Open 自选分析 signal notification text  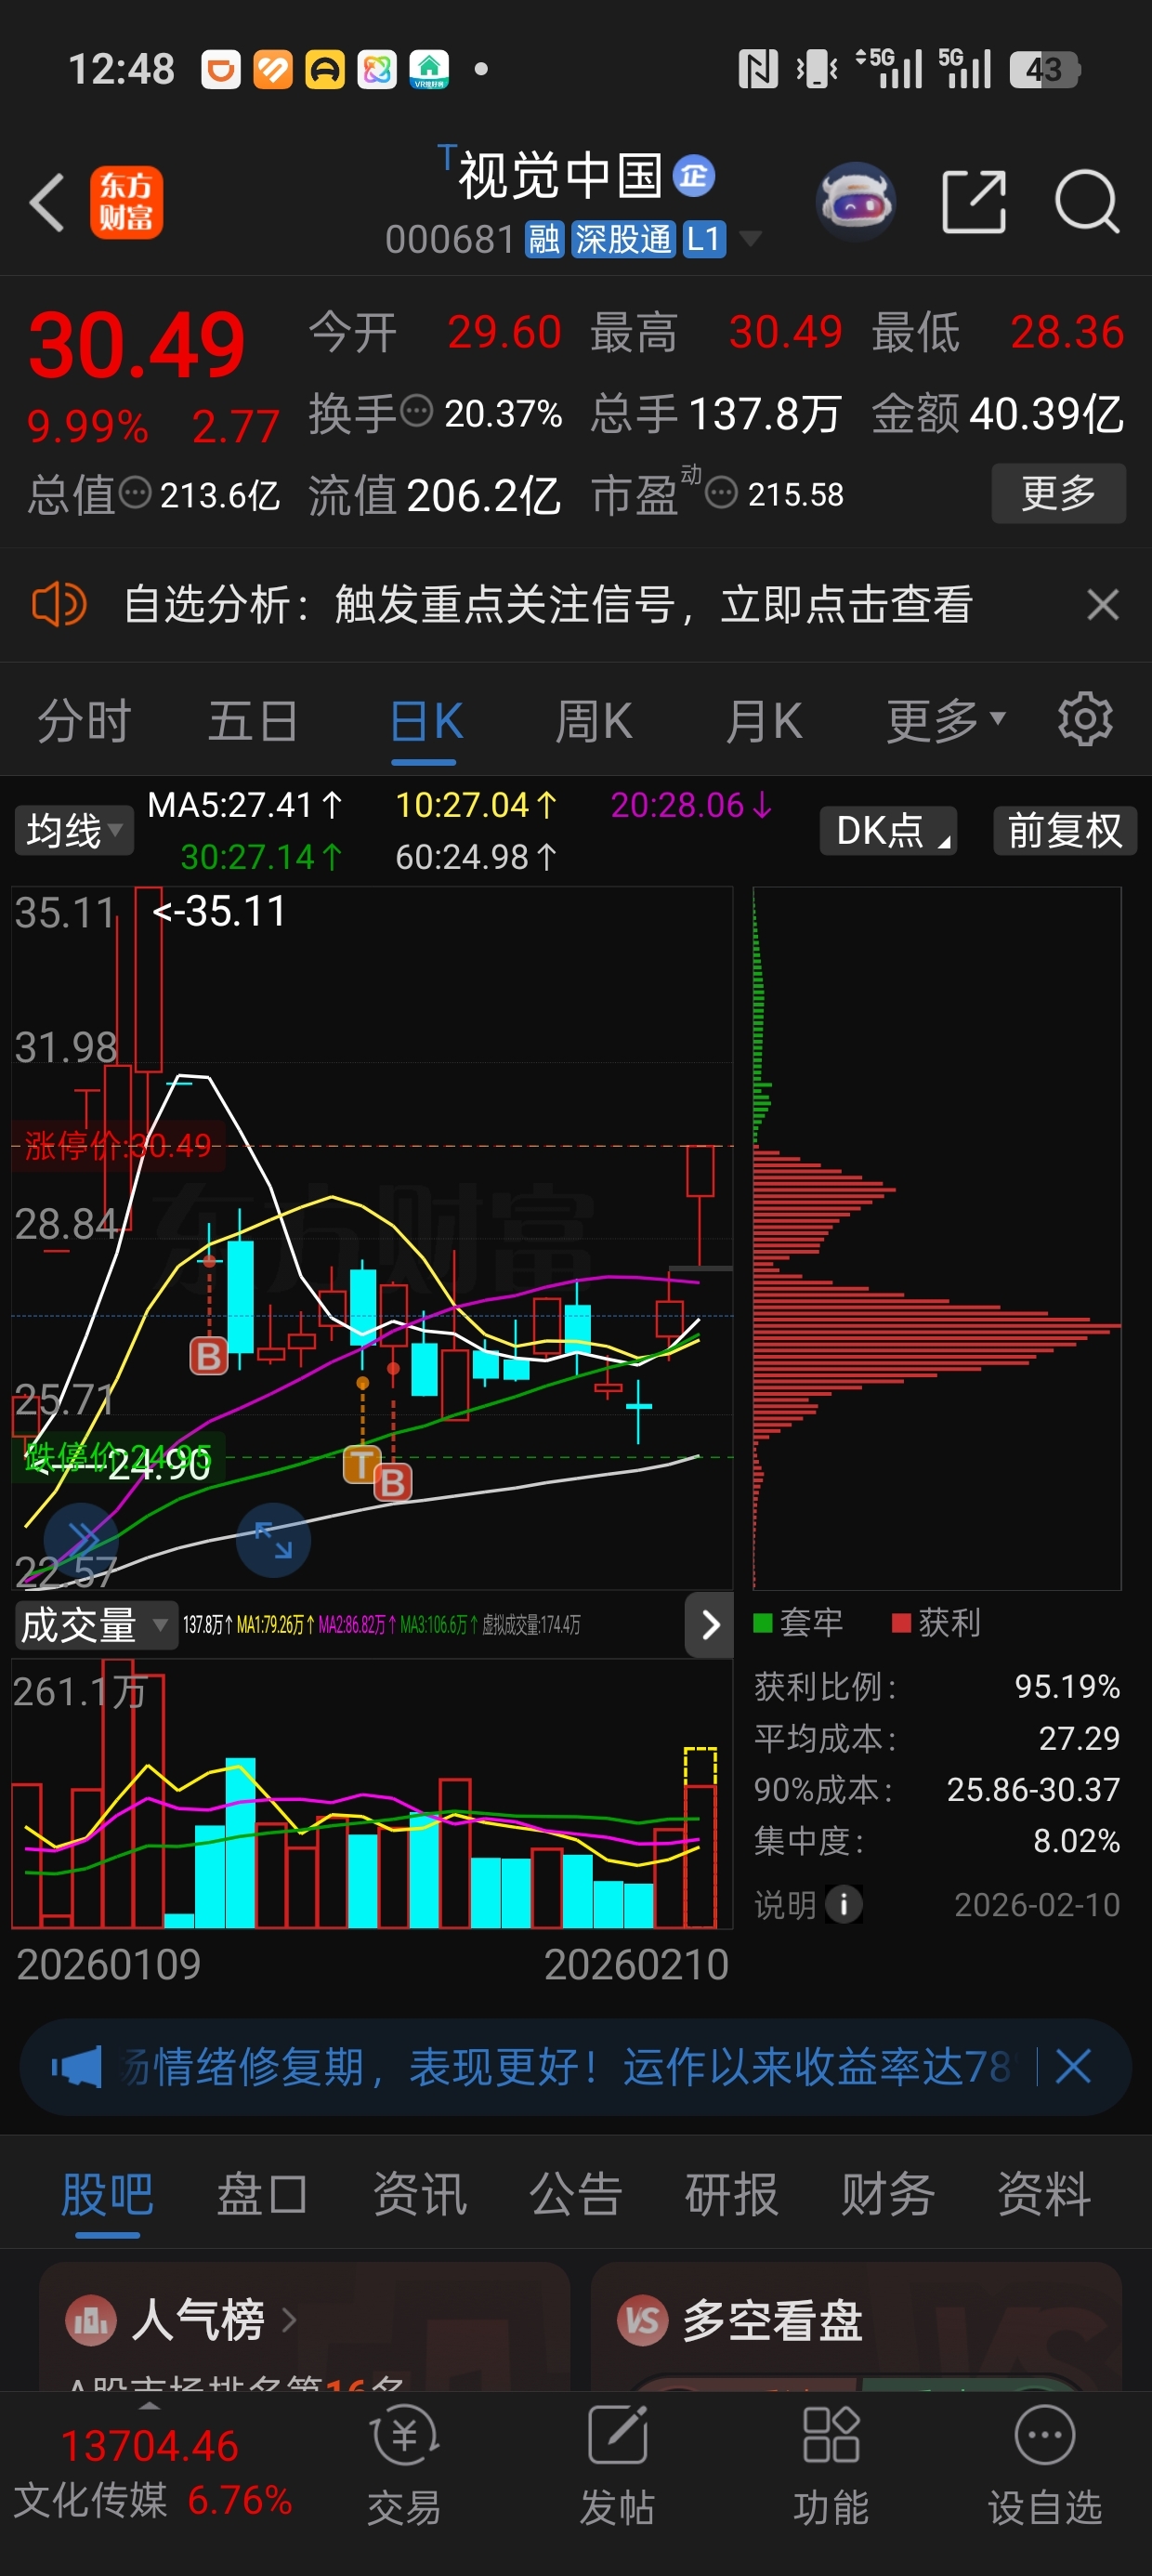(x=547, y=604)
